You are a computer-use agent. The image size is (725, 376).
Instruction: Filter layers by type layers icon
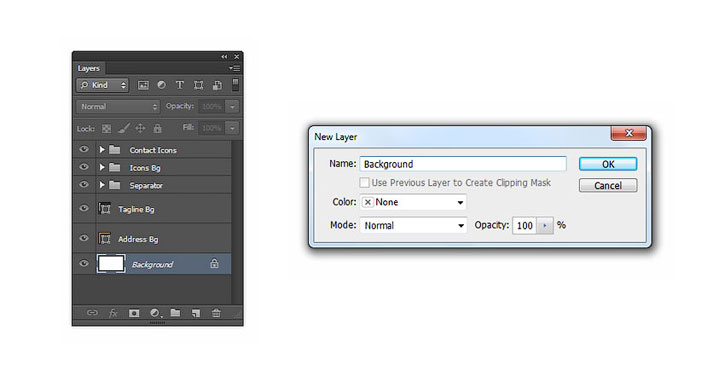click(179, 85)
